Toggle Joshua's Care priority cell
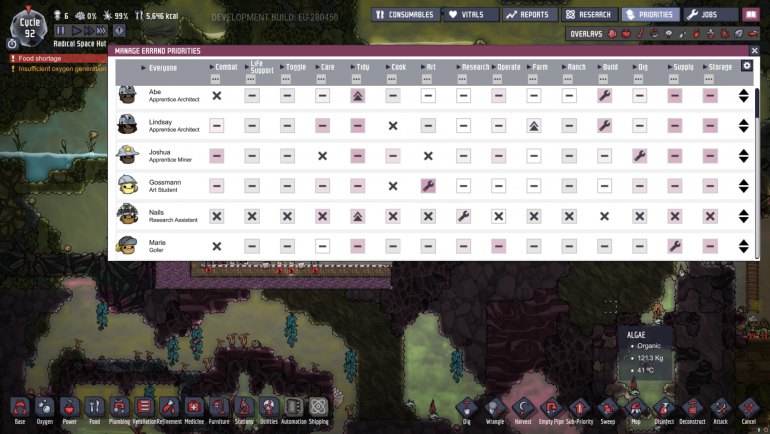Image resolution: width=770 pixels, height=434 pixels. [322, 156]
